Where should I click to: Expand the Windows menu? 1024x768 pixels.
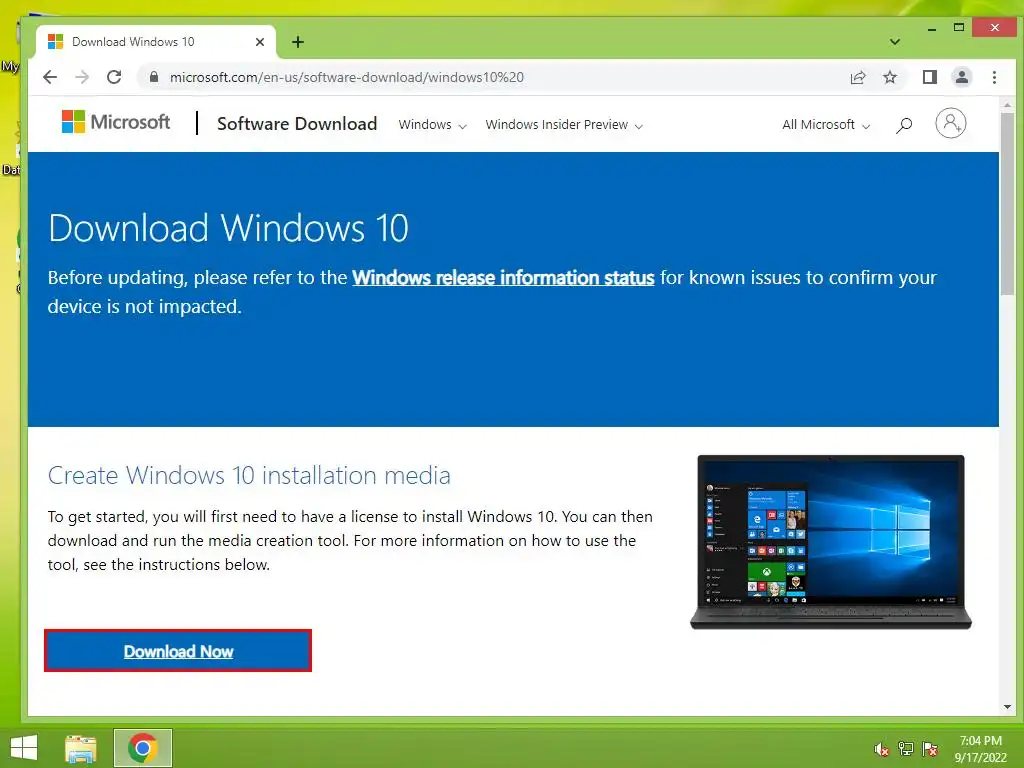coord(432,125)
